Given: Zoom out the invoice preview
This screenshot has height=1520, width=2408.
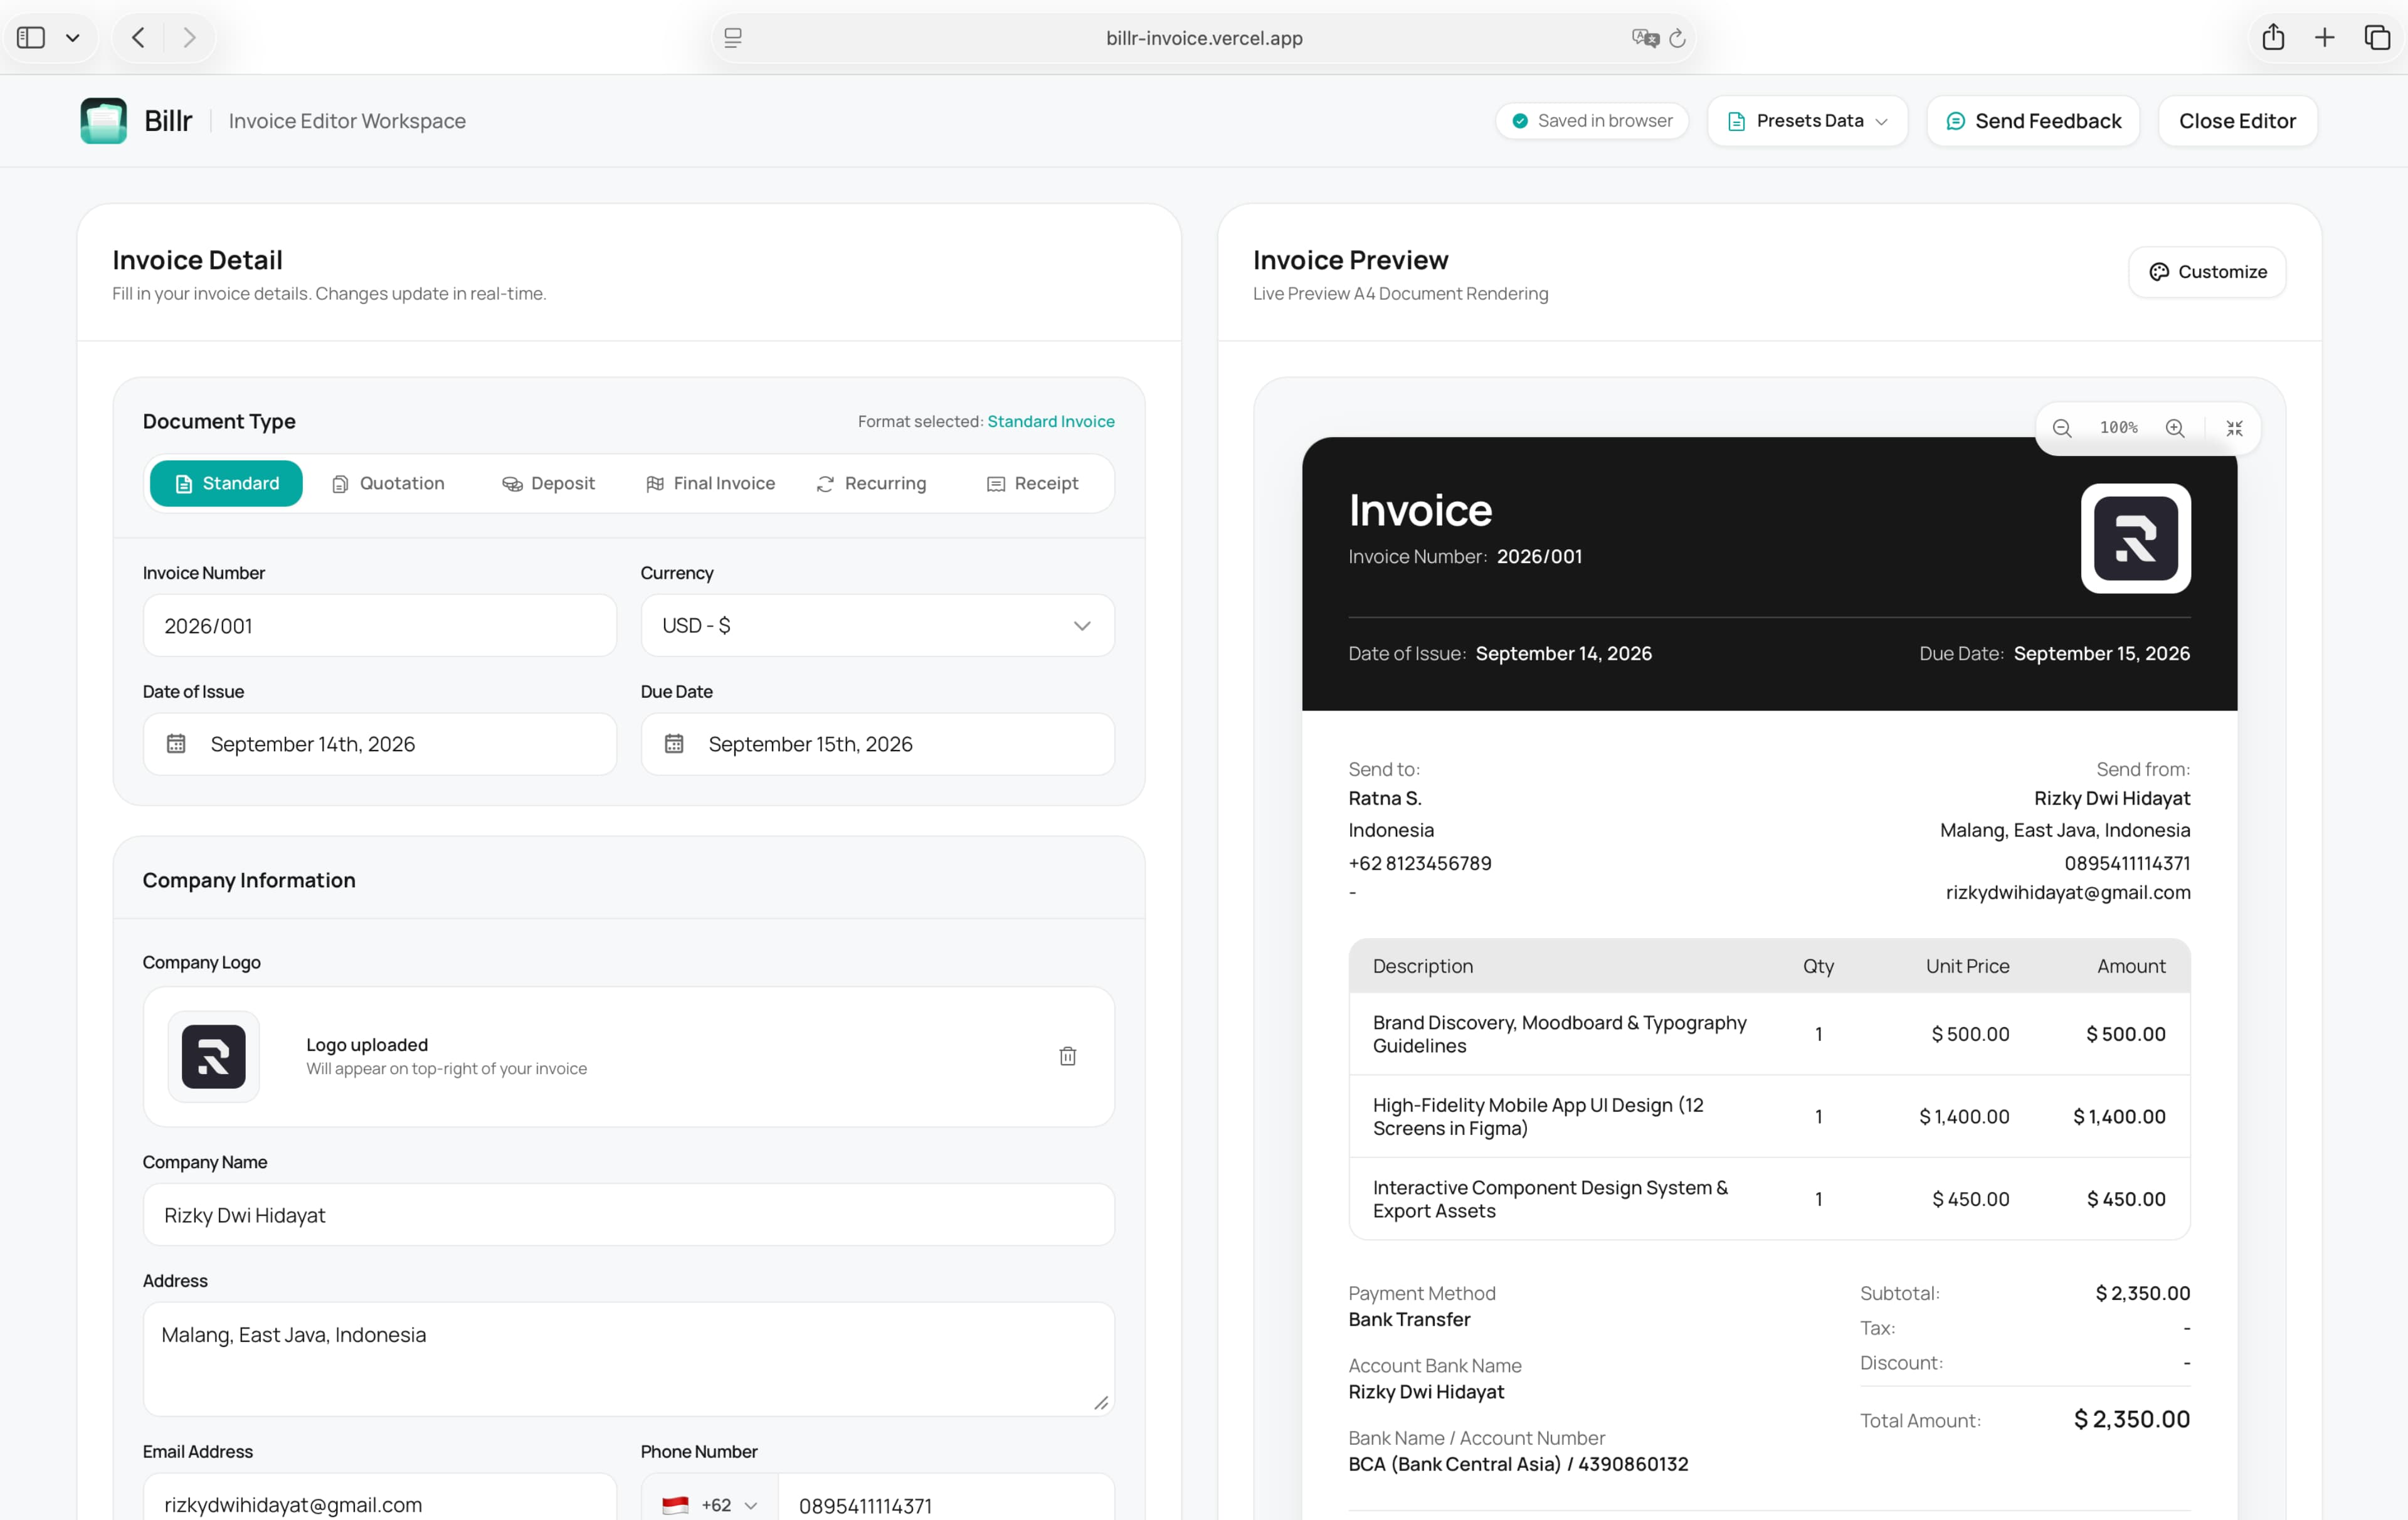Looking at the screenshot, I should coord(2062,428).
